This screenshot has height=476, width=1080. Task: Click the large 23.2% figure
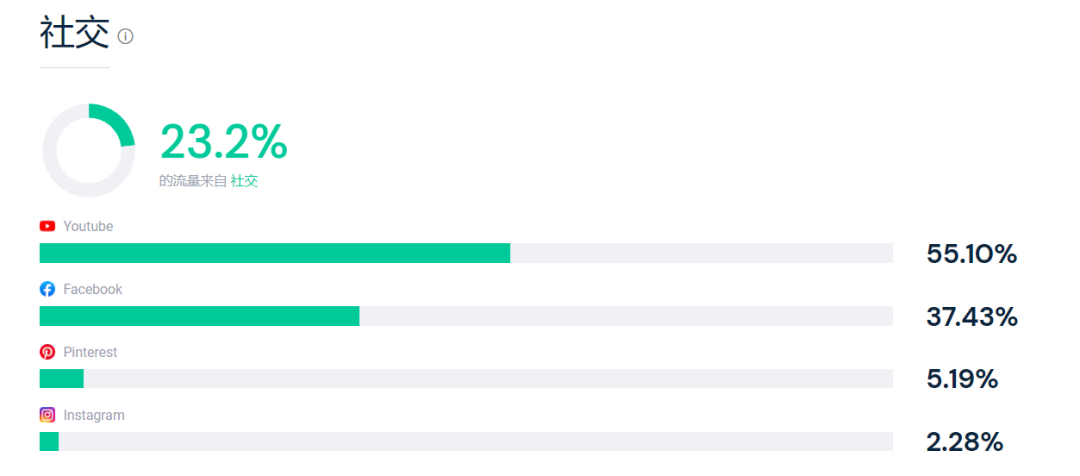pos(224,142)
